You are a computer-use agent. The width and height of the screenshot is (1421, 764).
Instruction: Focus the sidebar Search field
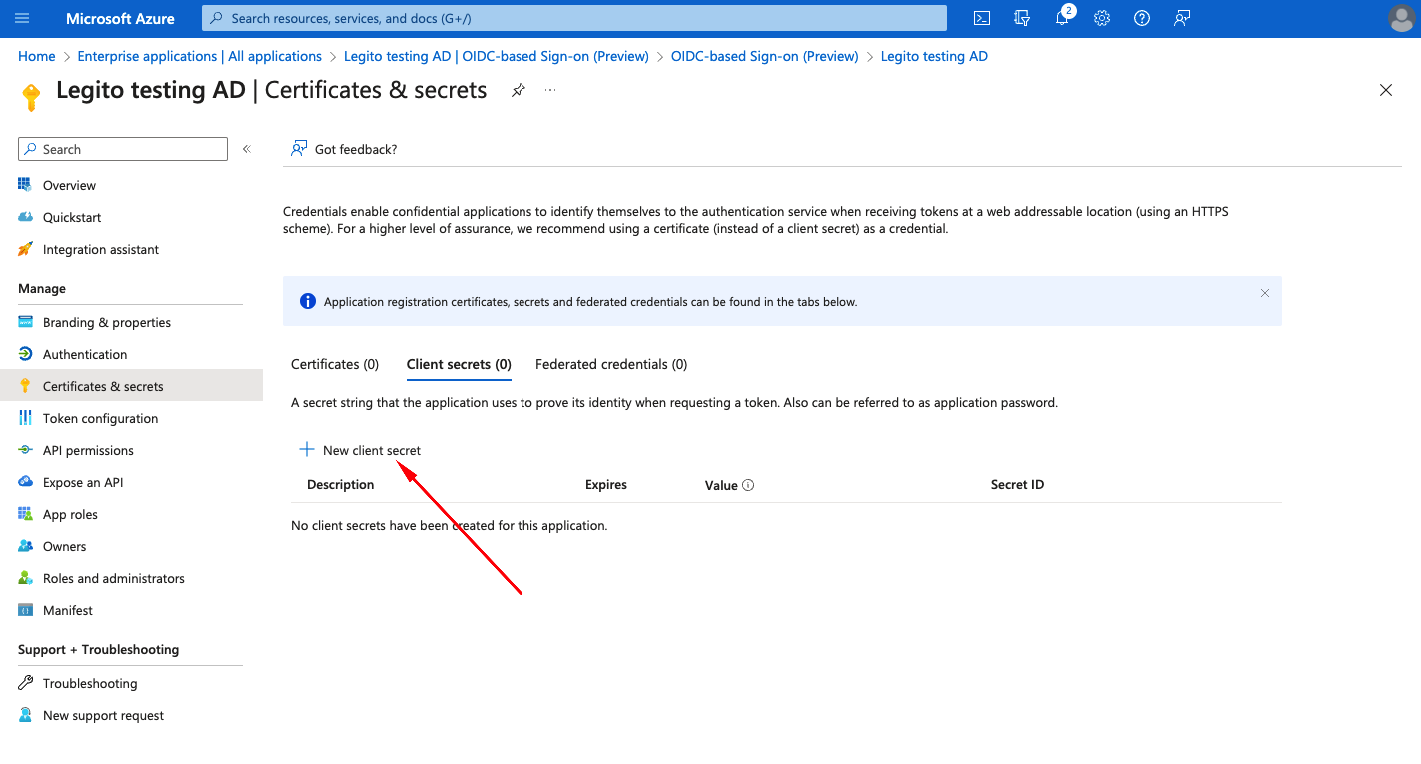pos(123,149)
